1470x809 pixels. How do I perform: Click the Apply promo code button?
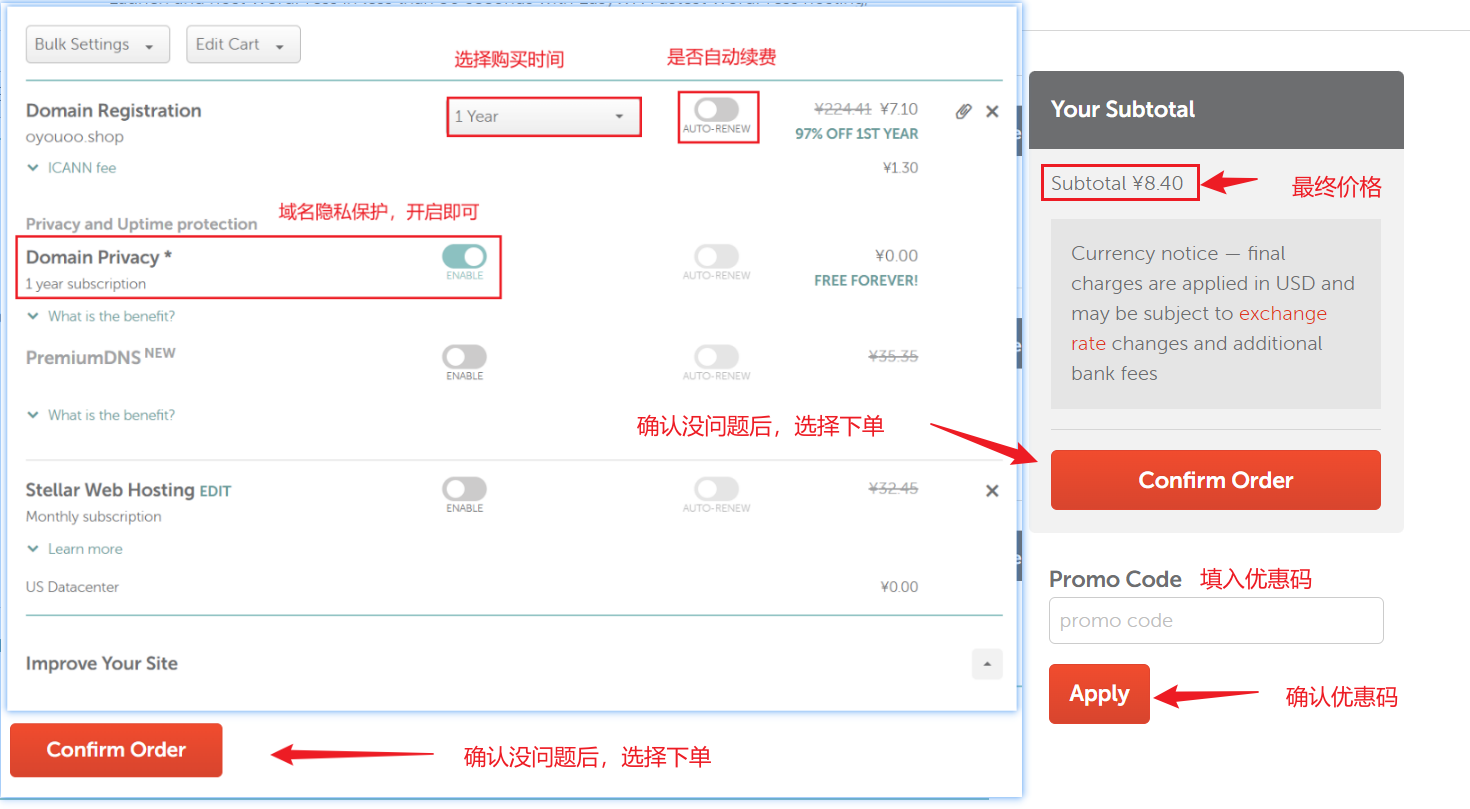tap(1099, 694)
